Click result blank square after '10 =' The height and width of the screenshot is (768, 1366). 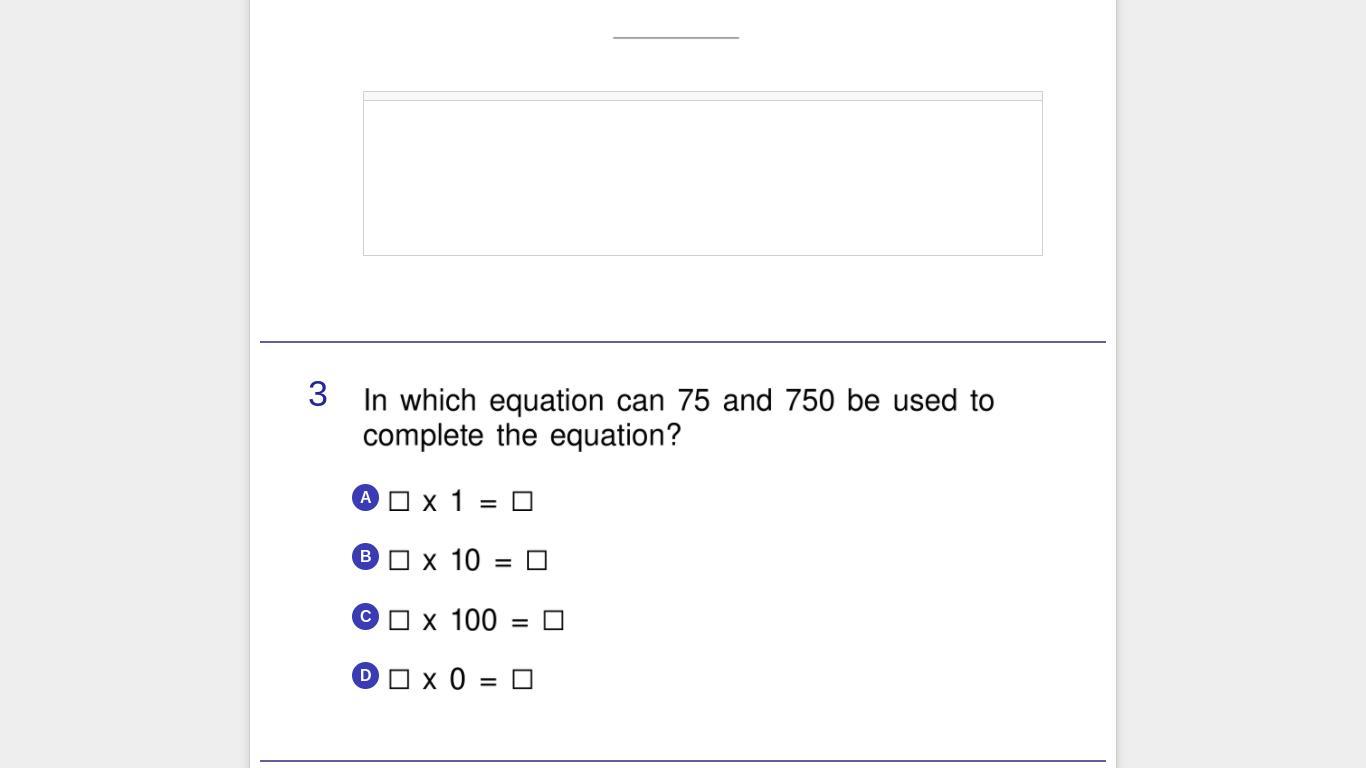[537, 561]
